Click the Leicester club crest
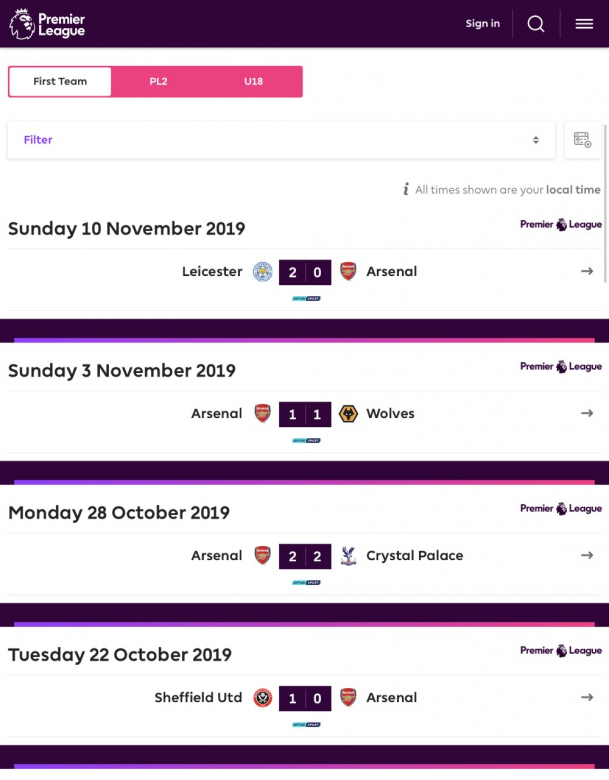Screen dimensions: 609x780 pyautogui.click(x=263, y=272)
